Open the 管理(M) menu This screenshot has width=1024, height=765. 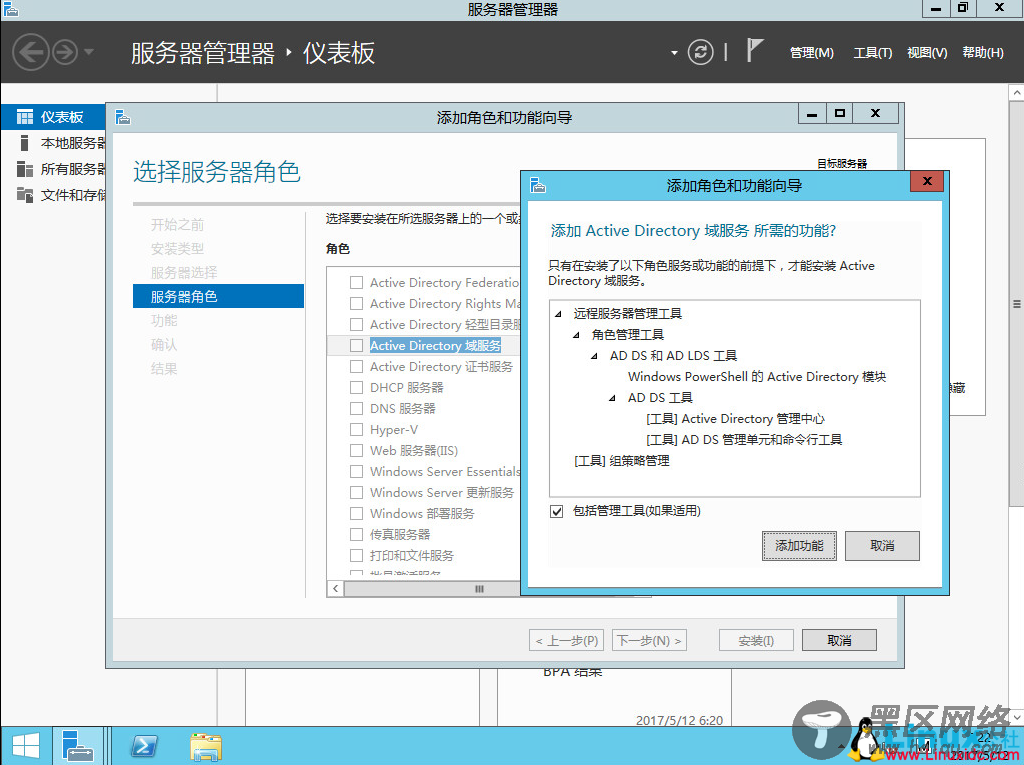pos(812,53)
